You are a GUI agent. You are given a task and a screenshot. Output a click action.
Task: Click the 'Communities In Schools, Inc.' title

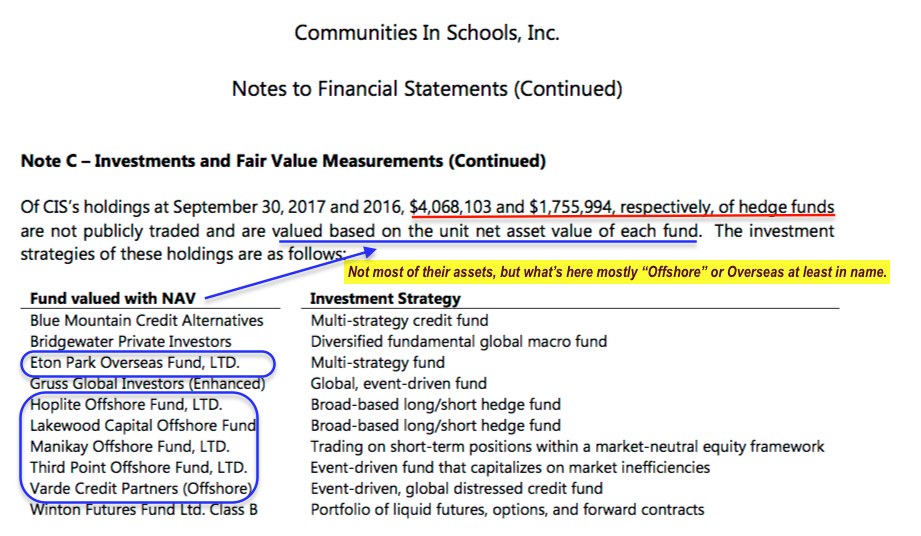coord(427,33)
